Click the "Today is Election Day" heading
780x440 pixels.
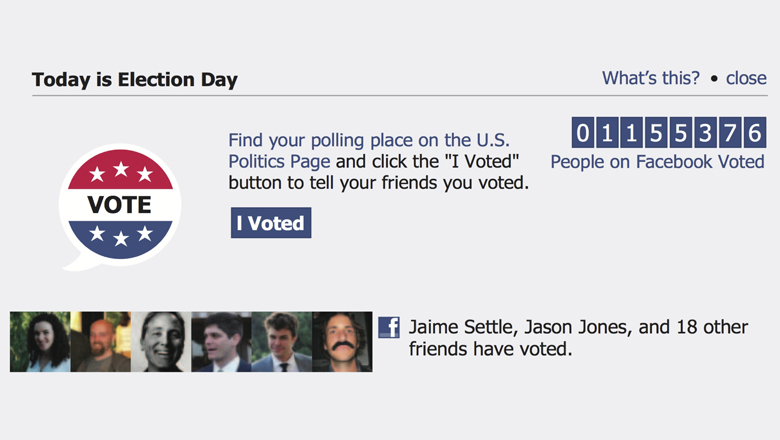point(135,80)
